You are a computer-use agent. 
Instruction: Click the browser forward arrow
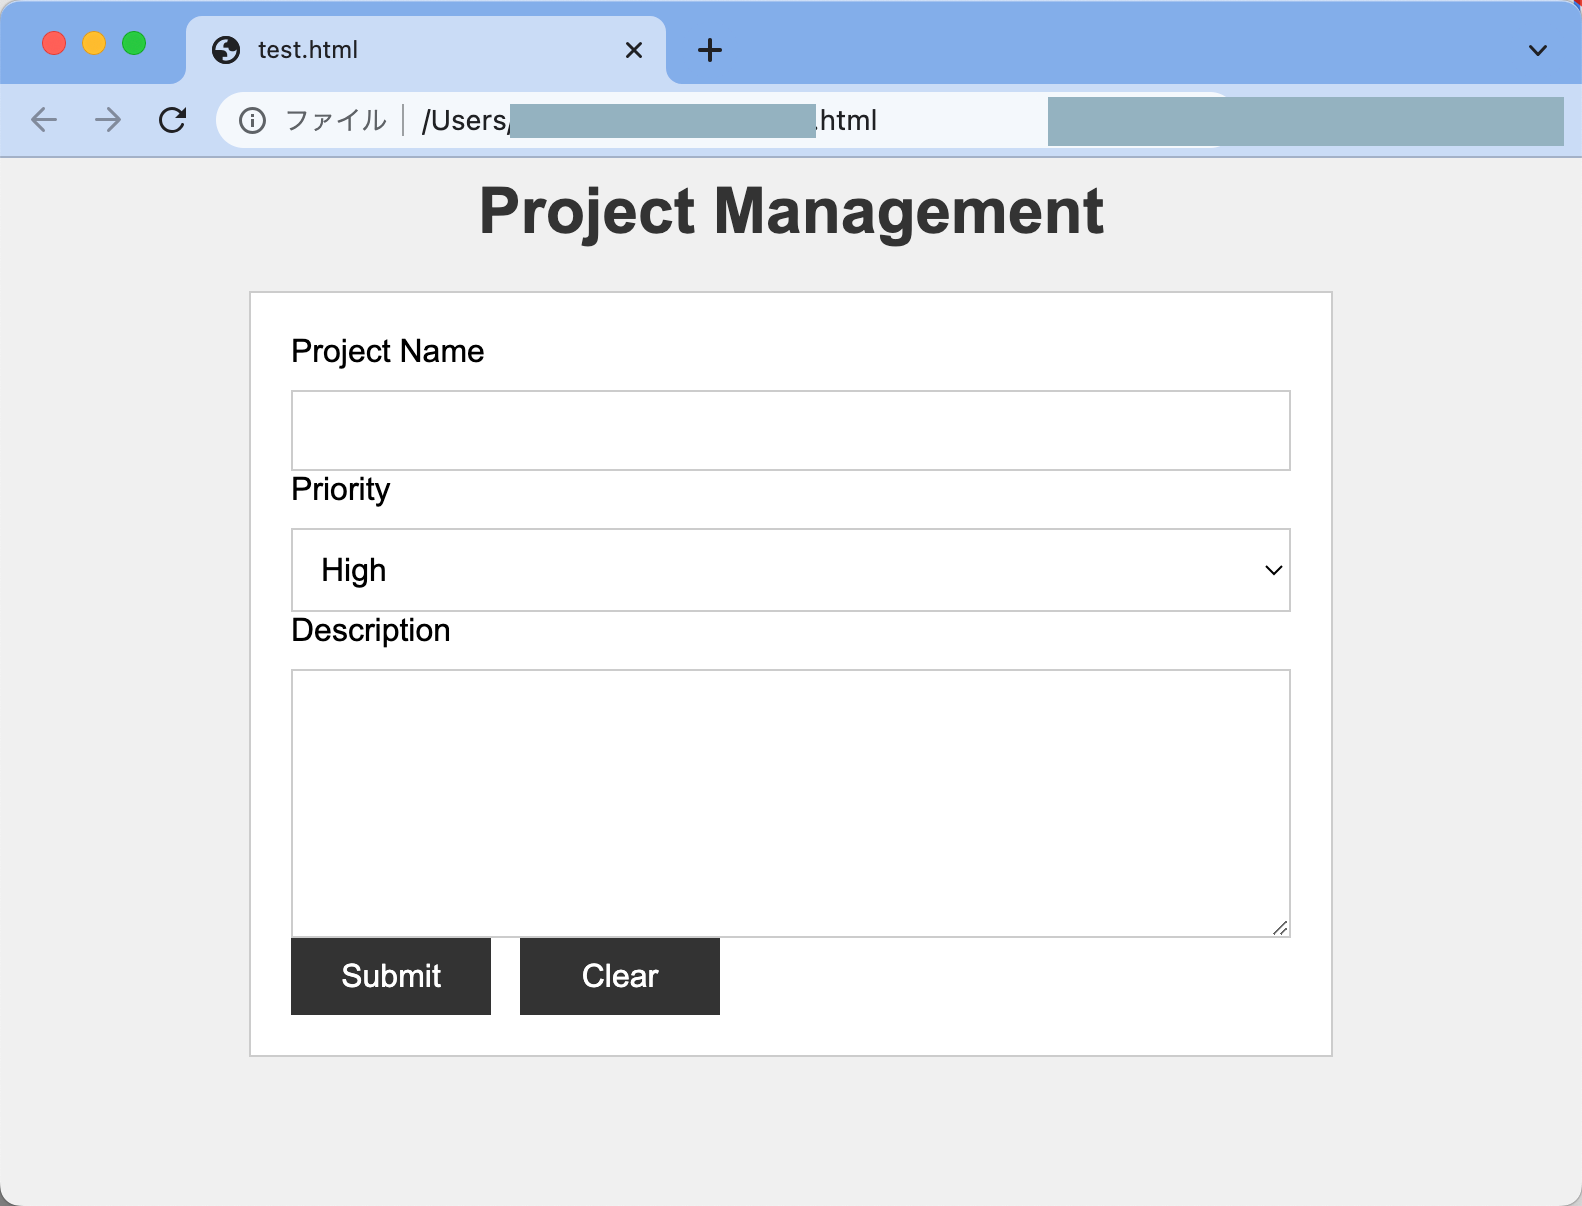(x=108, y=120)
